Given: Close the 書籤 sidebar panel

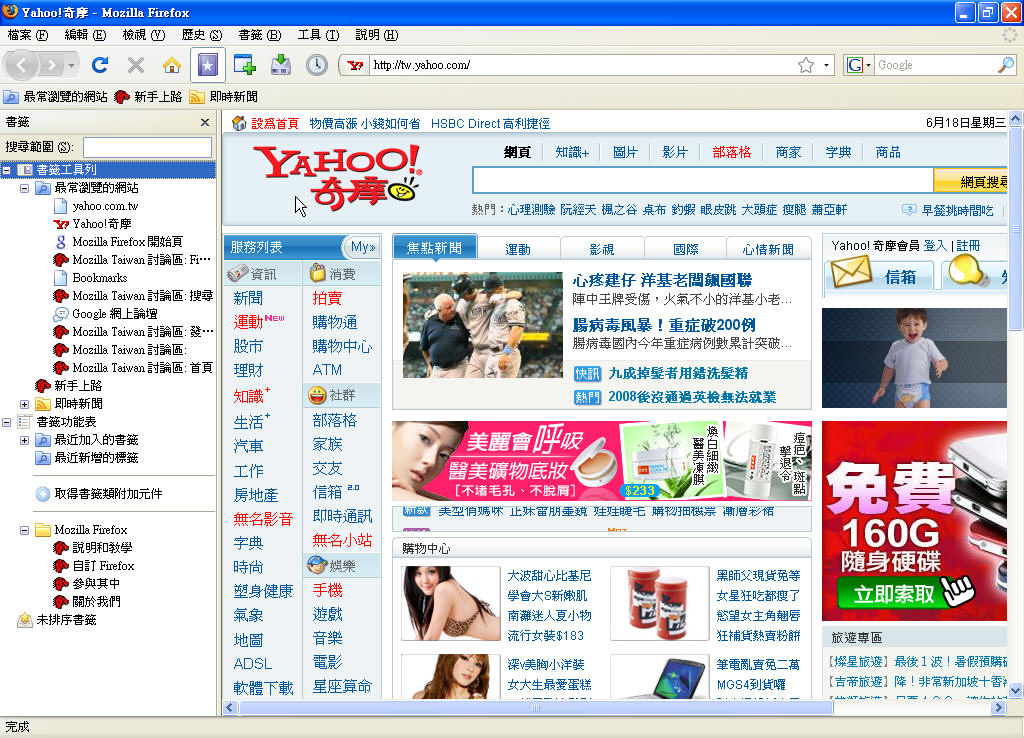Looking at the screenshot, I should (205, 122).
